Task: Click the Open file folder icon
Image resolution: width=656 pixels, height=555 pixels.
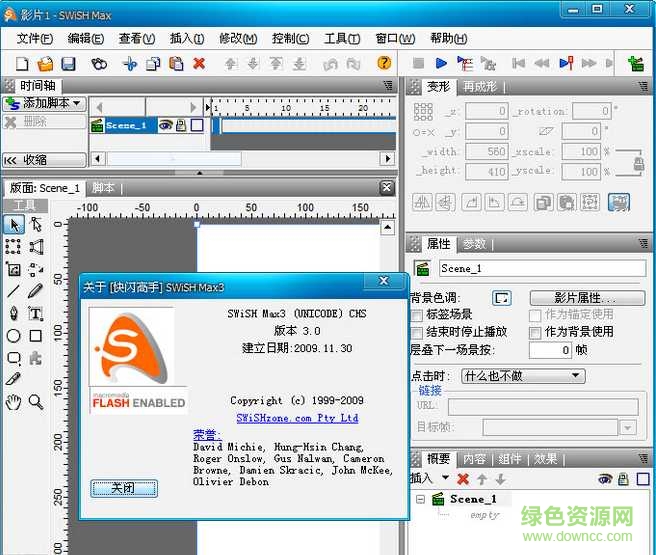Action: (45, 63)
